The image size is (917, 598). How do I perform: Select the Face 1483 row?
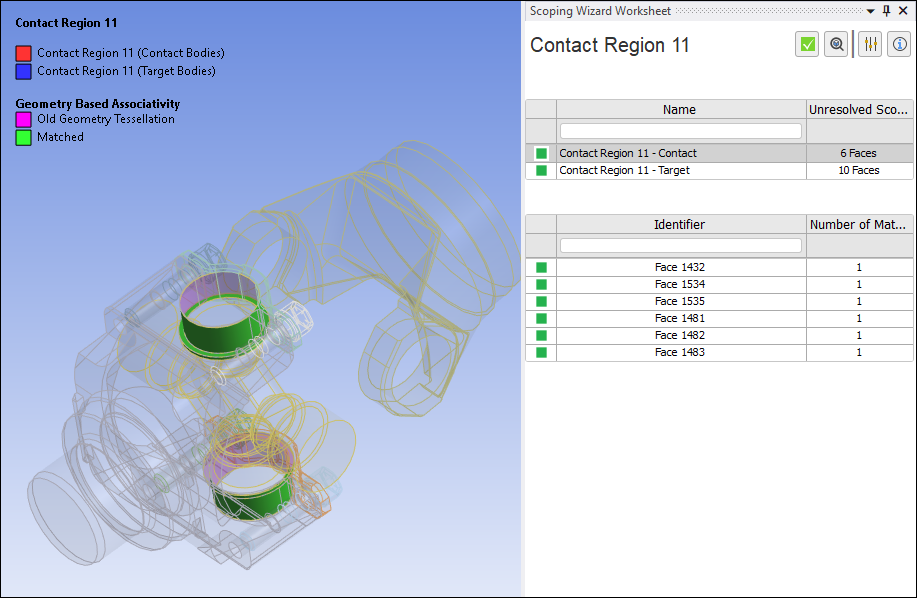click(680, 353)
